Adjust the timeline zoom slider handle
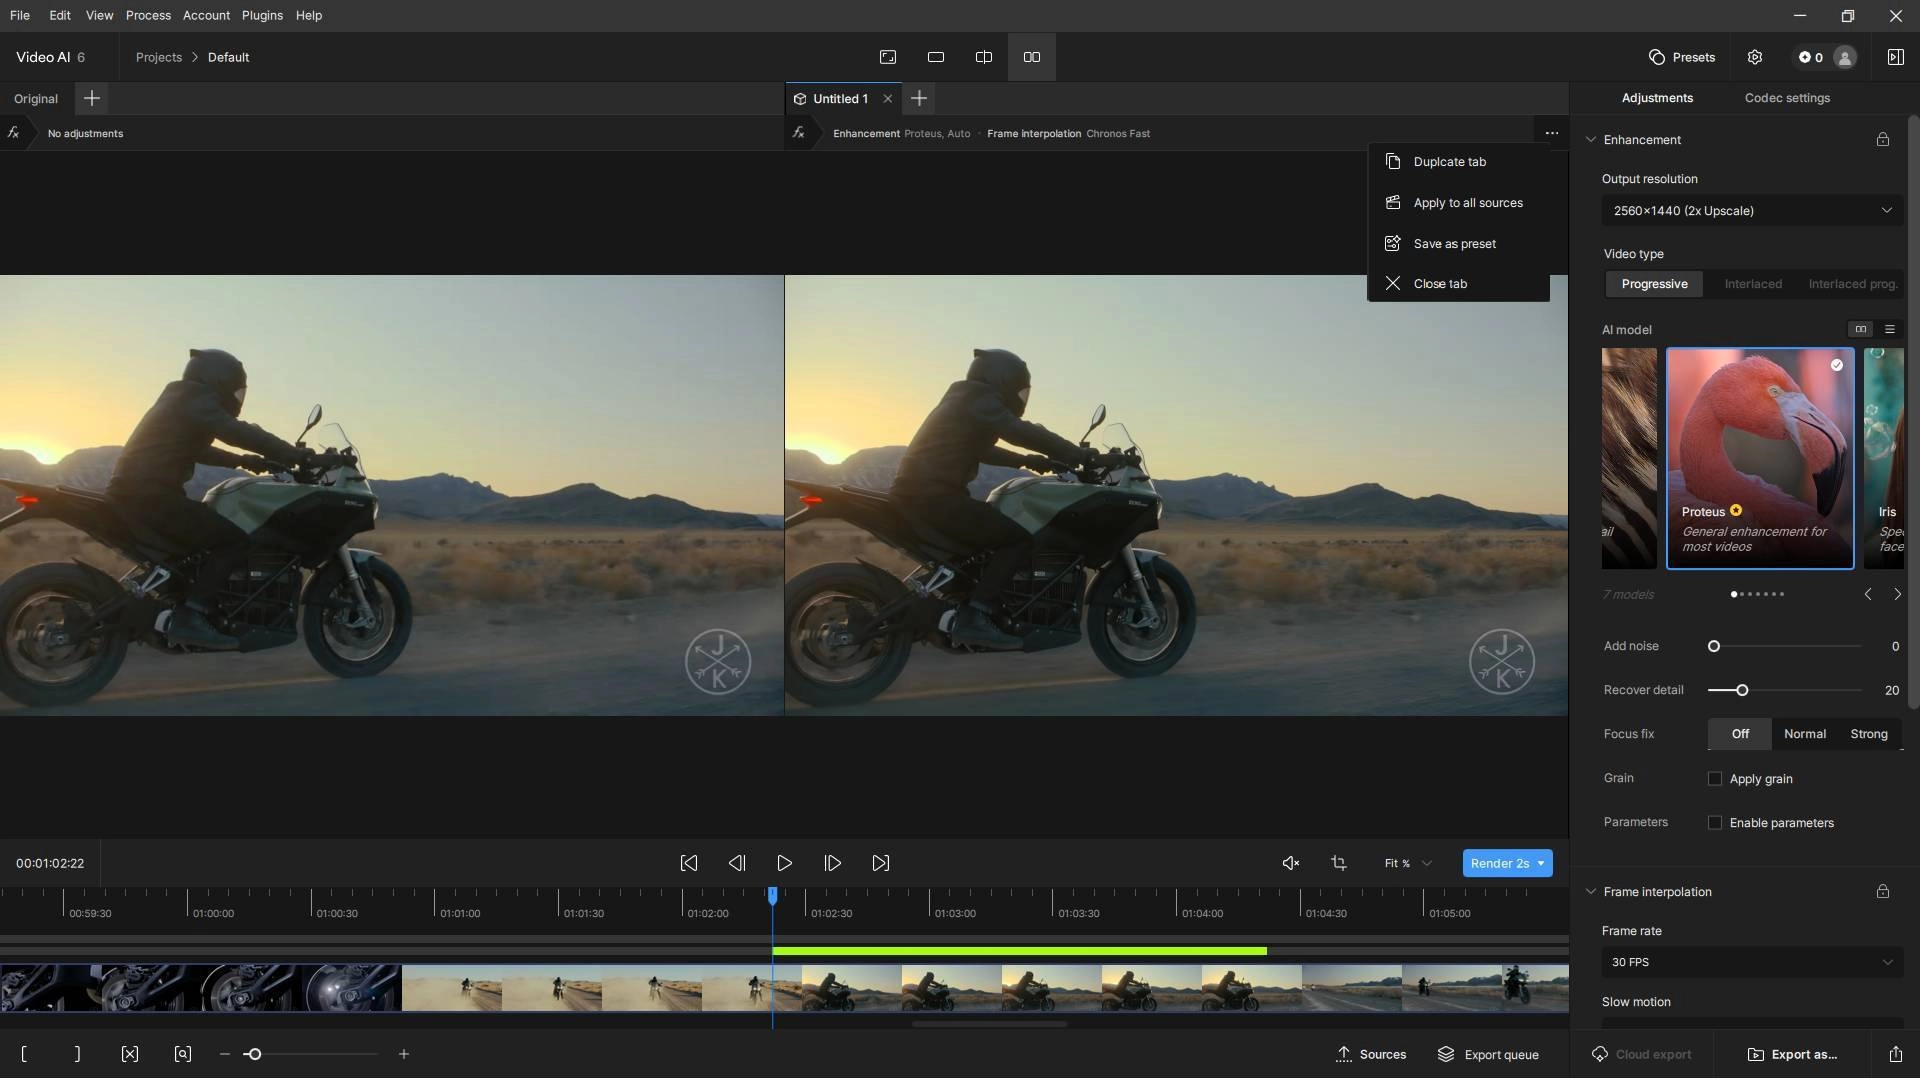Screen dimensions: 1920x1080 coord(254,1055)
